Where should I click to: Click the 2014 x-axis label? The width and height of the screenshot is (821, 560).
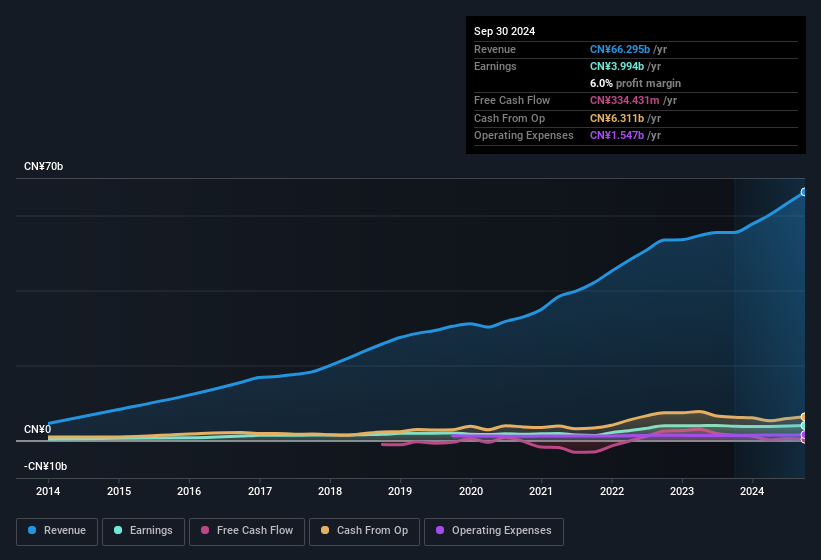coord(48,491)
